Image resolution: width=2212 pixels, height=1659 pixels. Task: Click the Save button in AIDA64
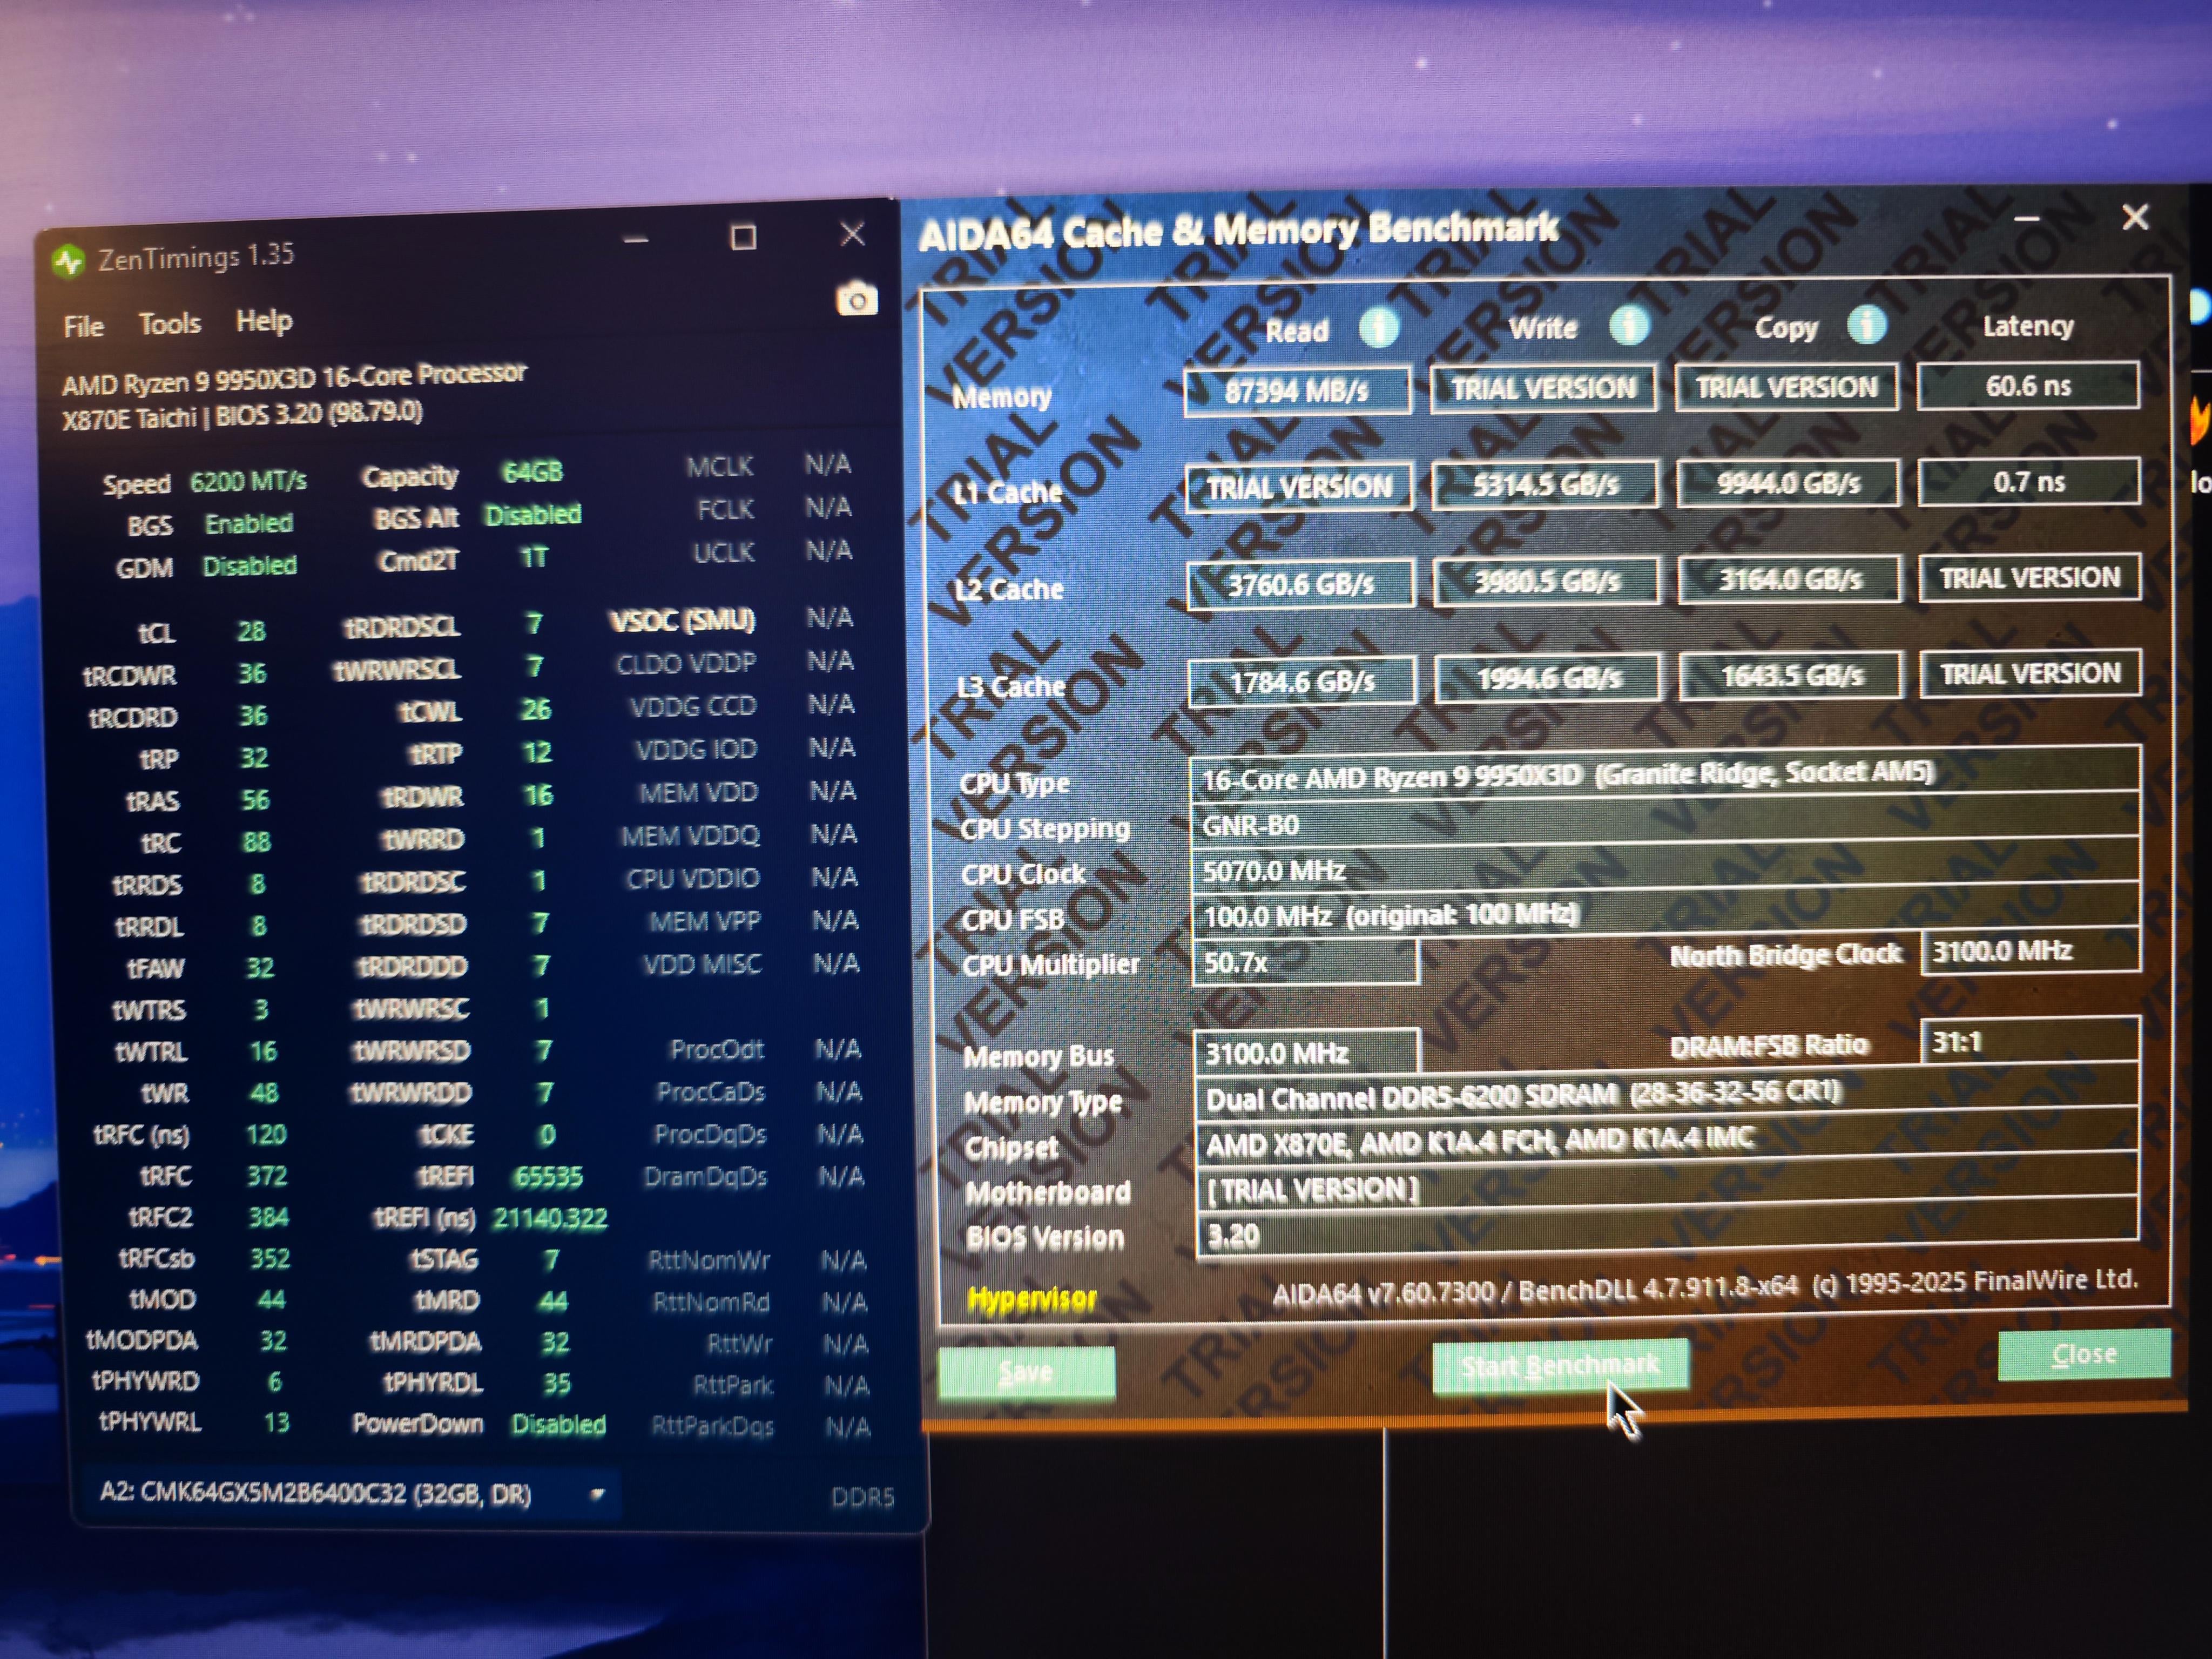click(1026, 1372)
